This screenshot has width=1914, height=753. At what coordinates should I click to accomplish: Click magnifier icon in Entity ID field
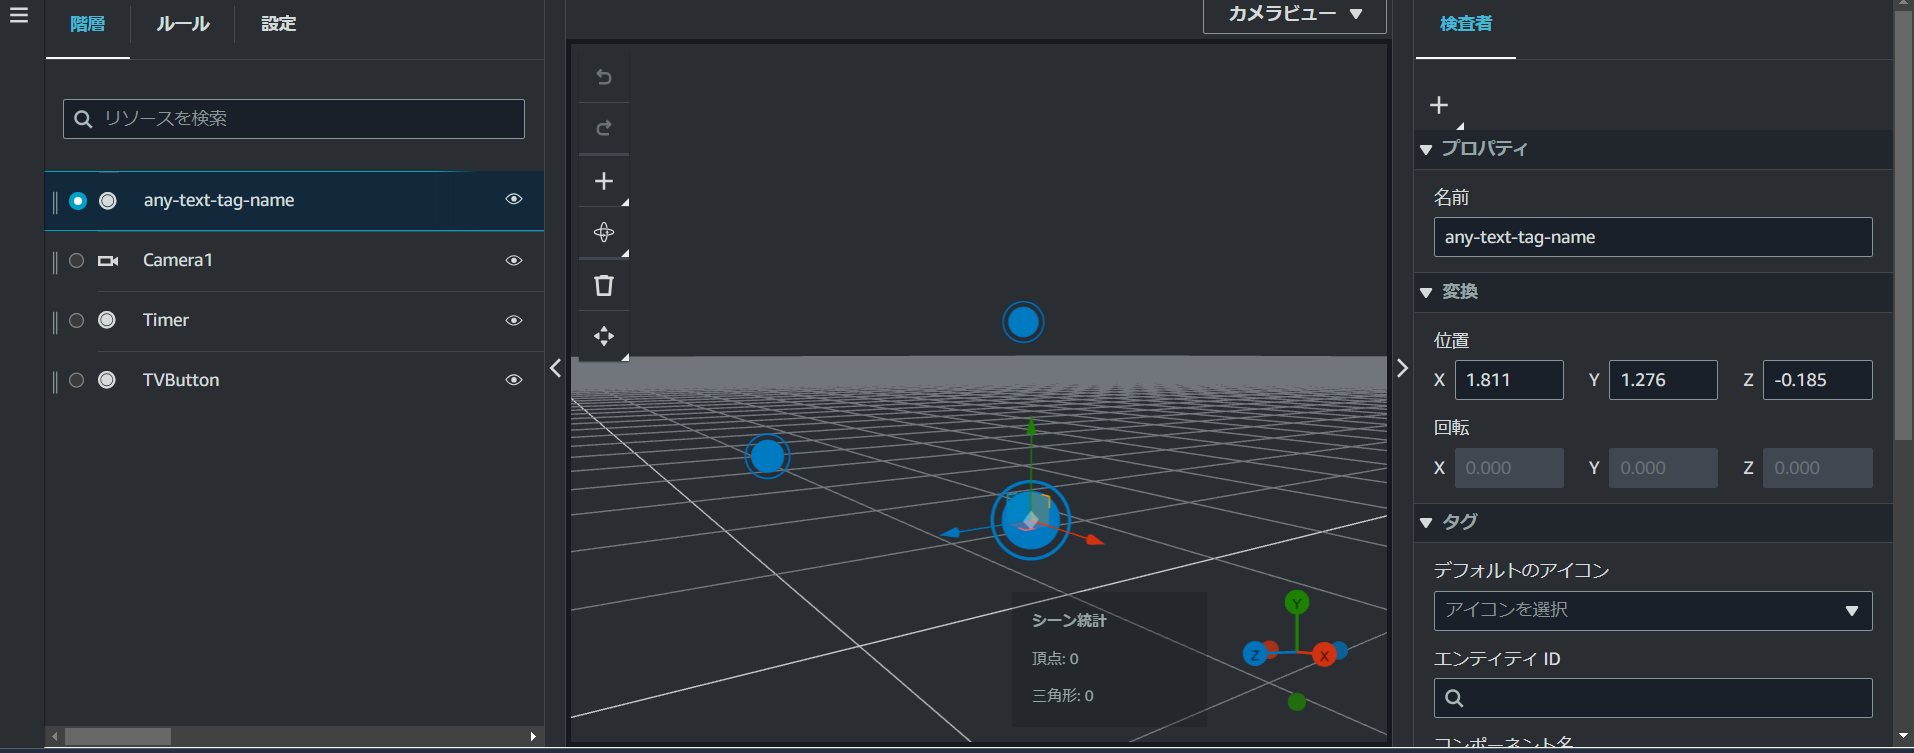[x=1455, y=698]
